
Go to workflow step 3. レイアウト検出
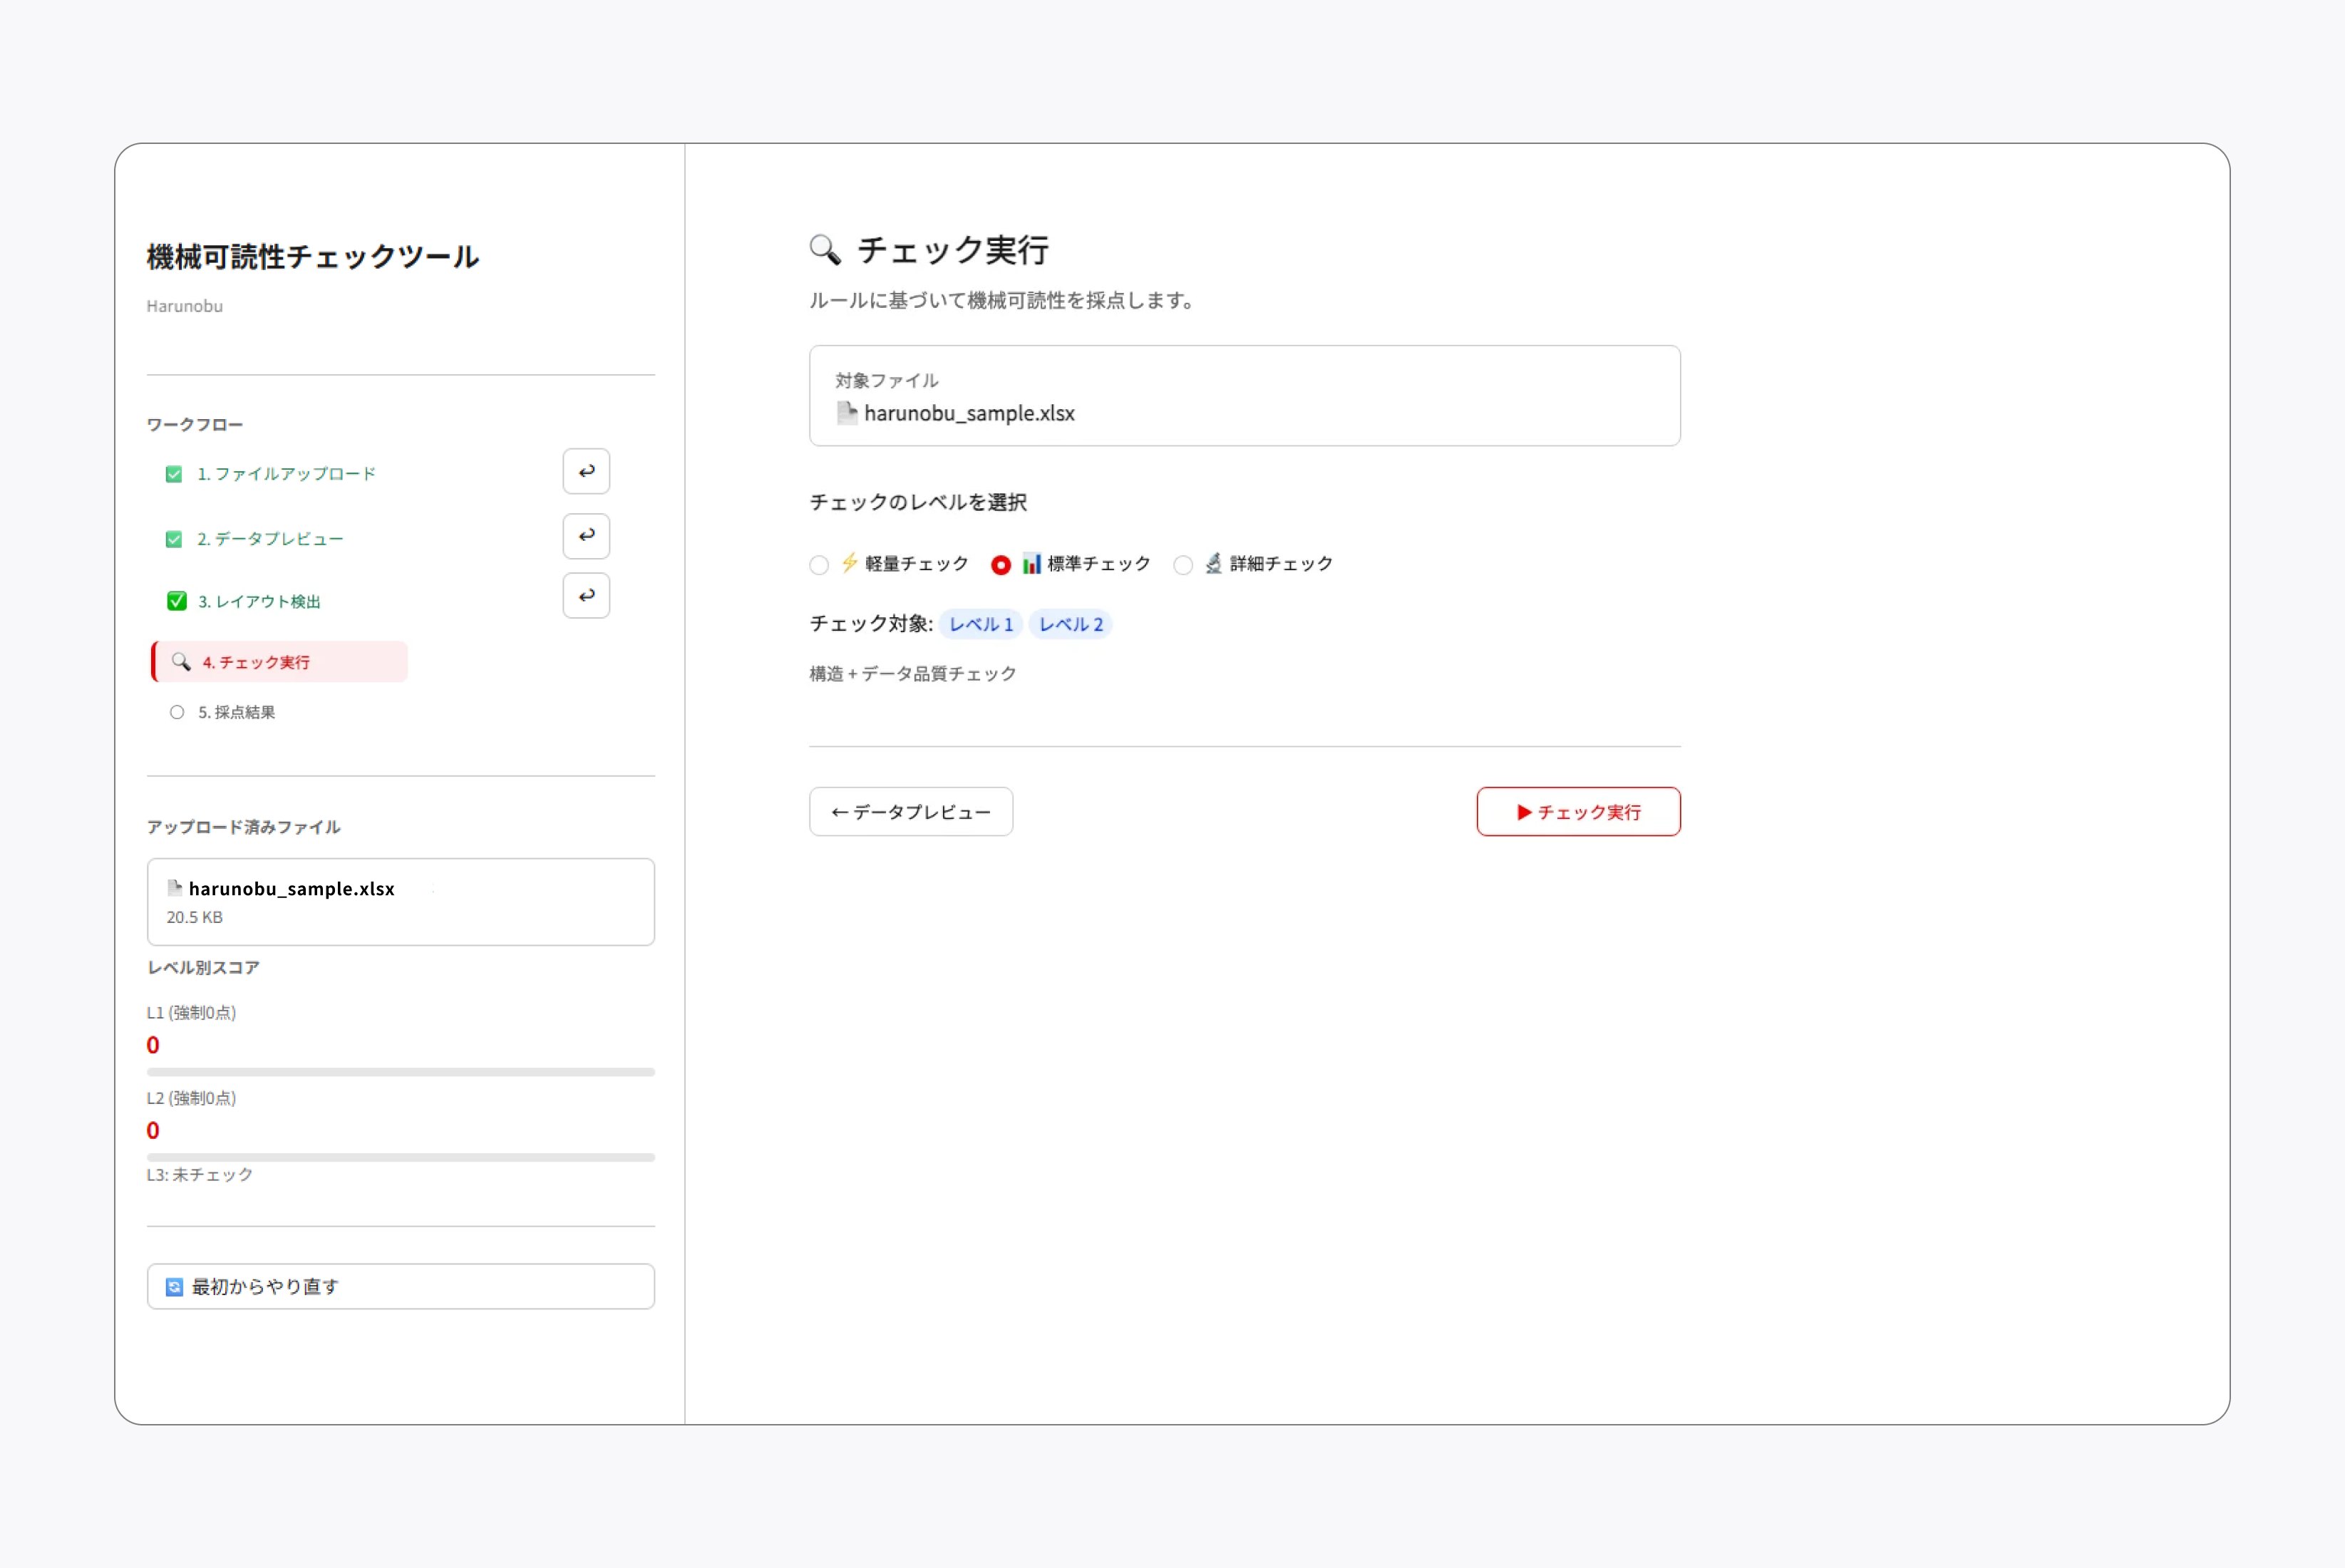[x=259, y=601]
